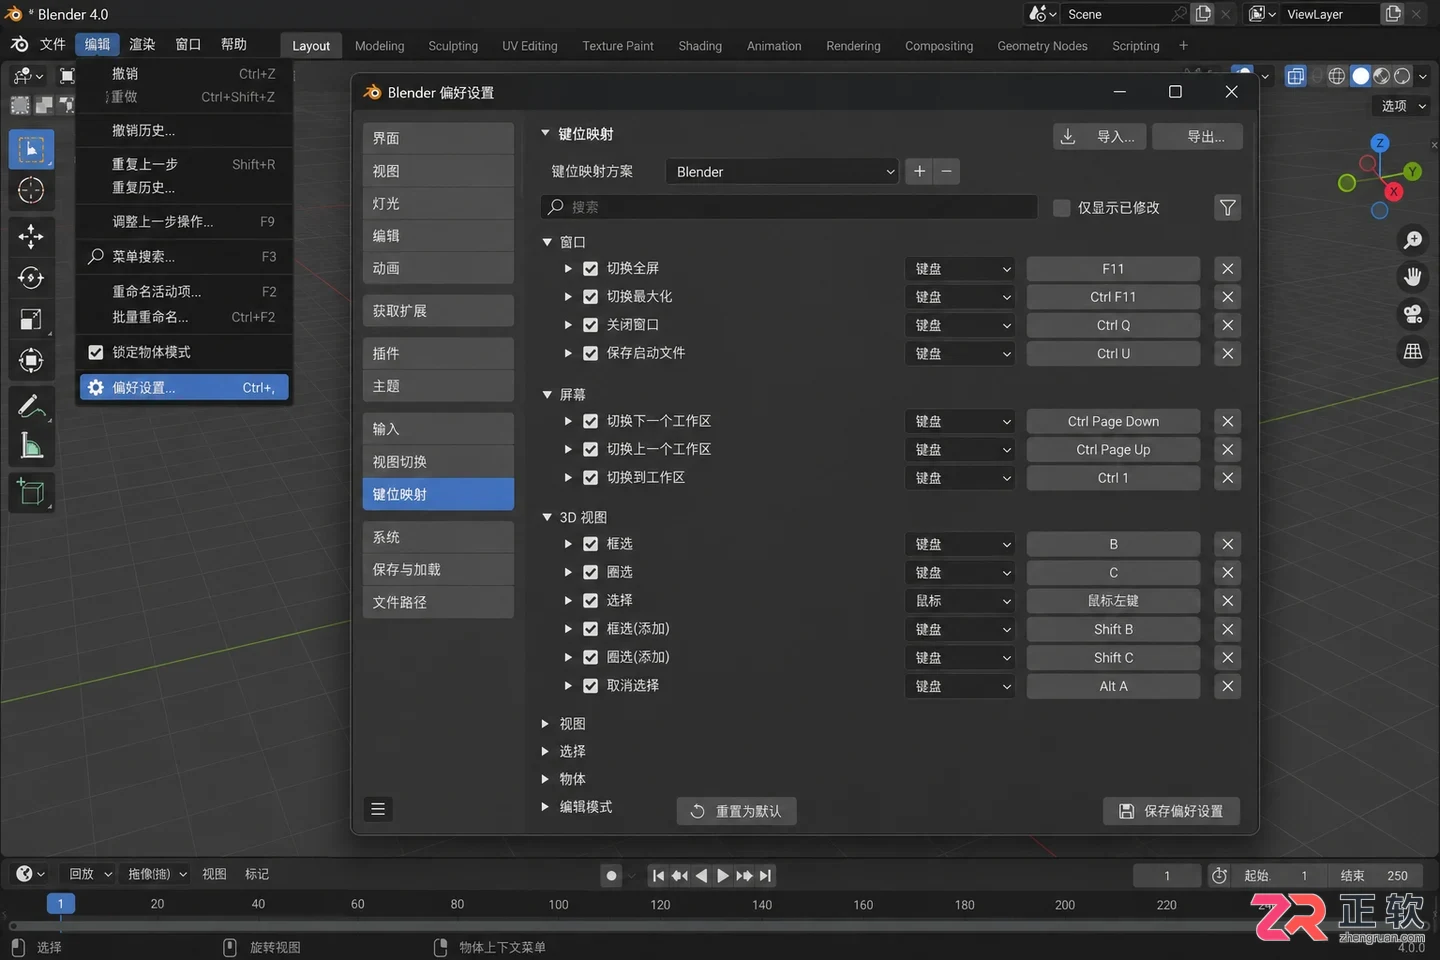1440x960 pixels.
Task: Toggle the camera view icon
Action: [1413, 314]
